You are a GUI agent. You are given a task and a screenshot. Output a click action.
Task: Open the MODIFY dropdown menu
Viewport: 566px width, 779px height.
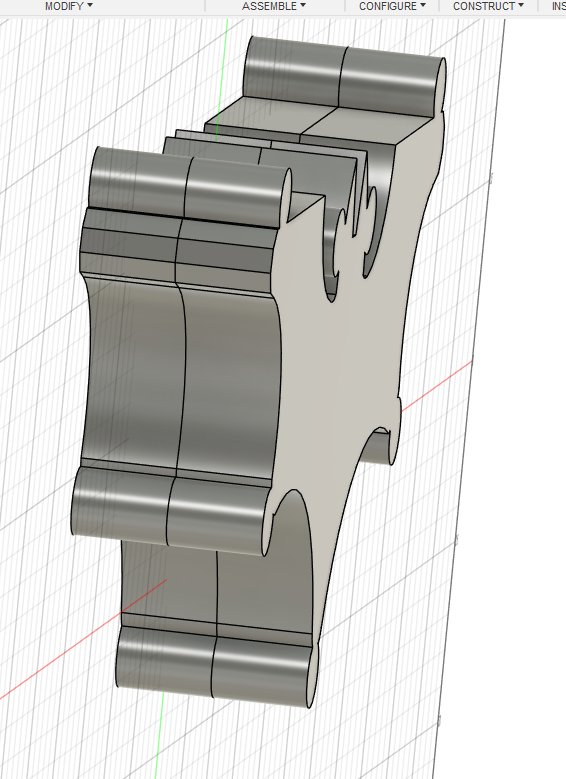point(69,6)
